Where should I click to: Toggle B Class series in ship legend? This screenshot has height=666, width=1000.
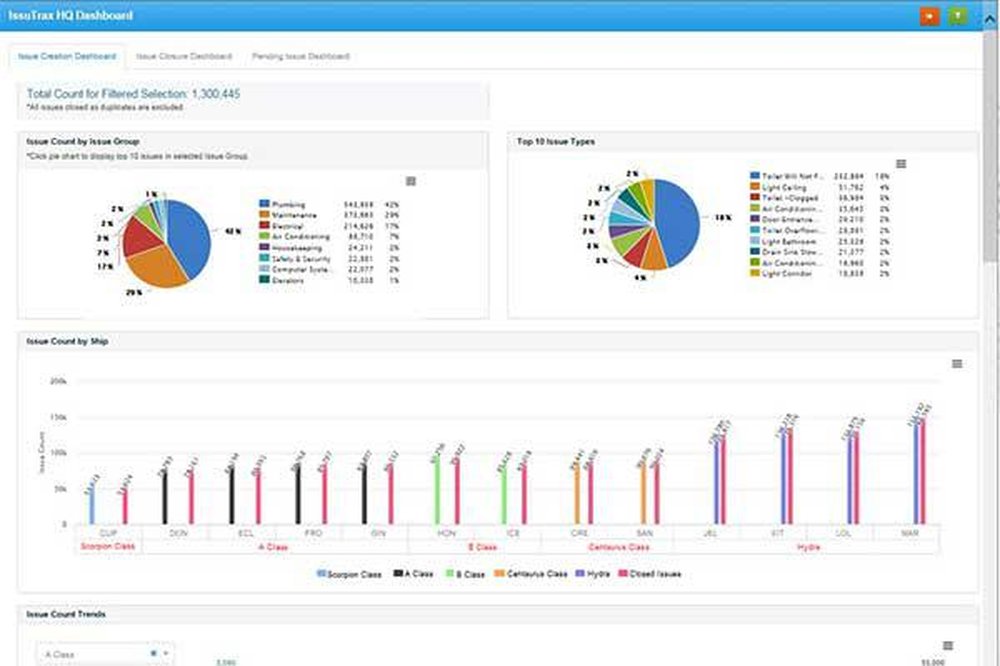(466, 574)
